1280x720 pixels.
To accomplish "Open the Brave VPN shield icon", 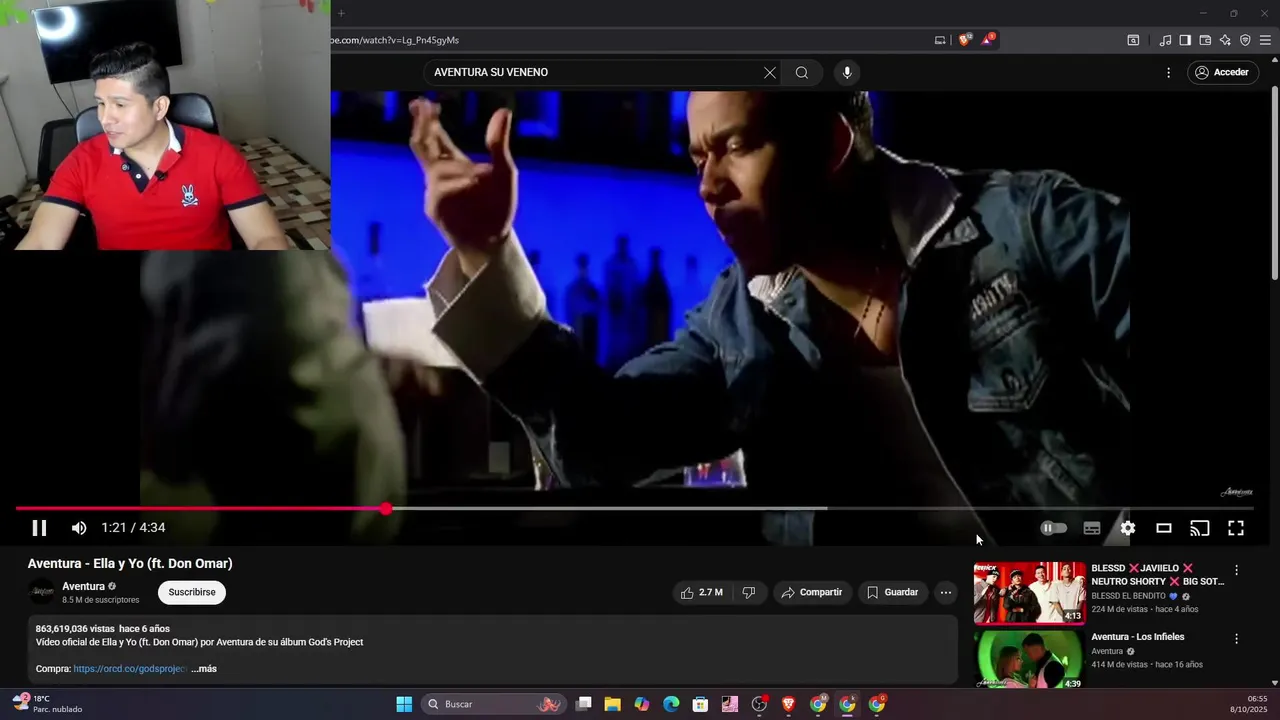I will click(1245, 40).
